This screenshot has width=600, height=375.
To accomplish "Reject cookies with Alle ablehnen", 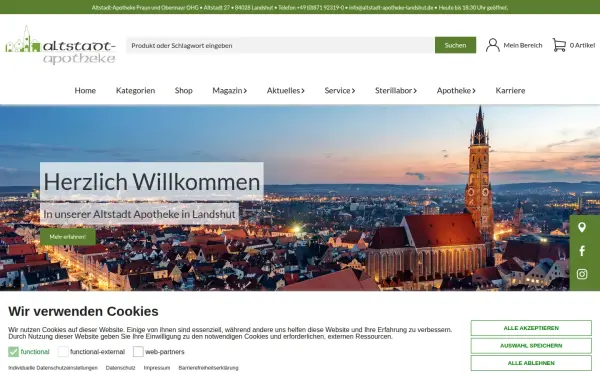I will (x=531, y=363).
